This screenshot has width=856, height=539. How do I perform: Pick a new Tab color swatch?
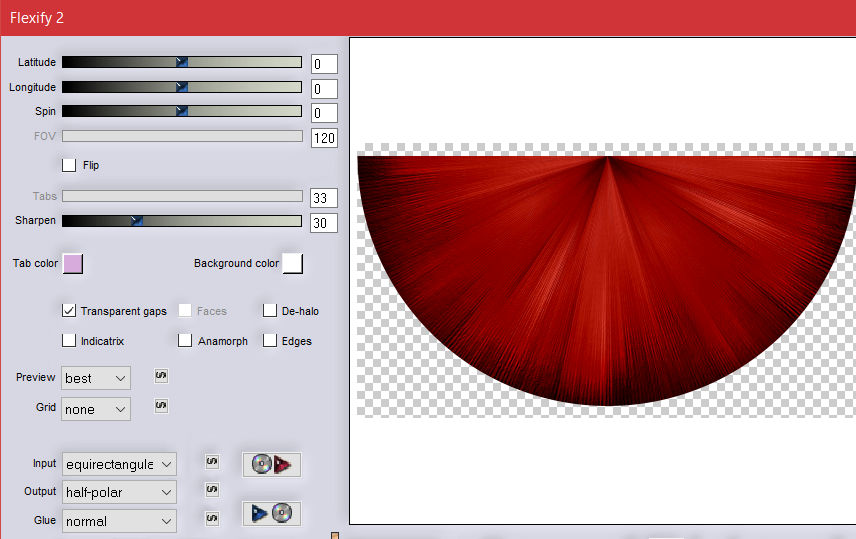coord(73,264)
